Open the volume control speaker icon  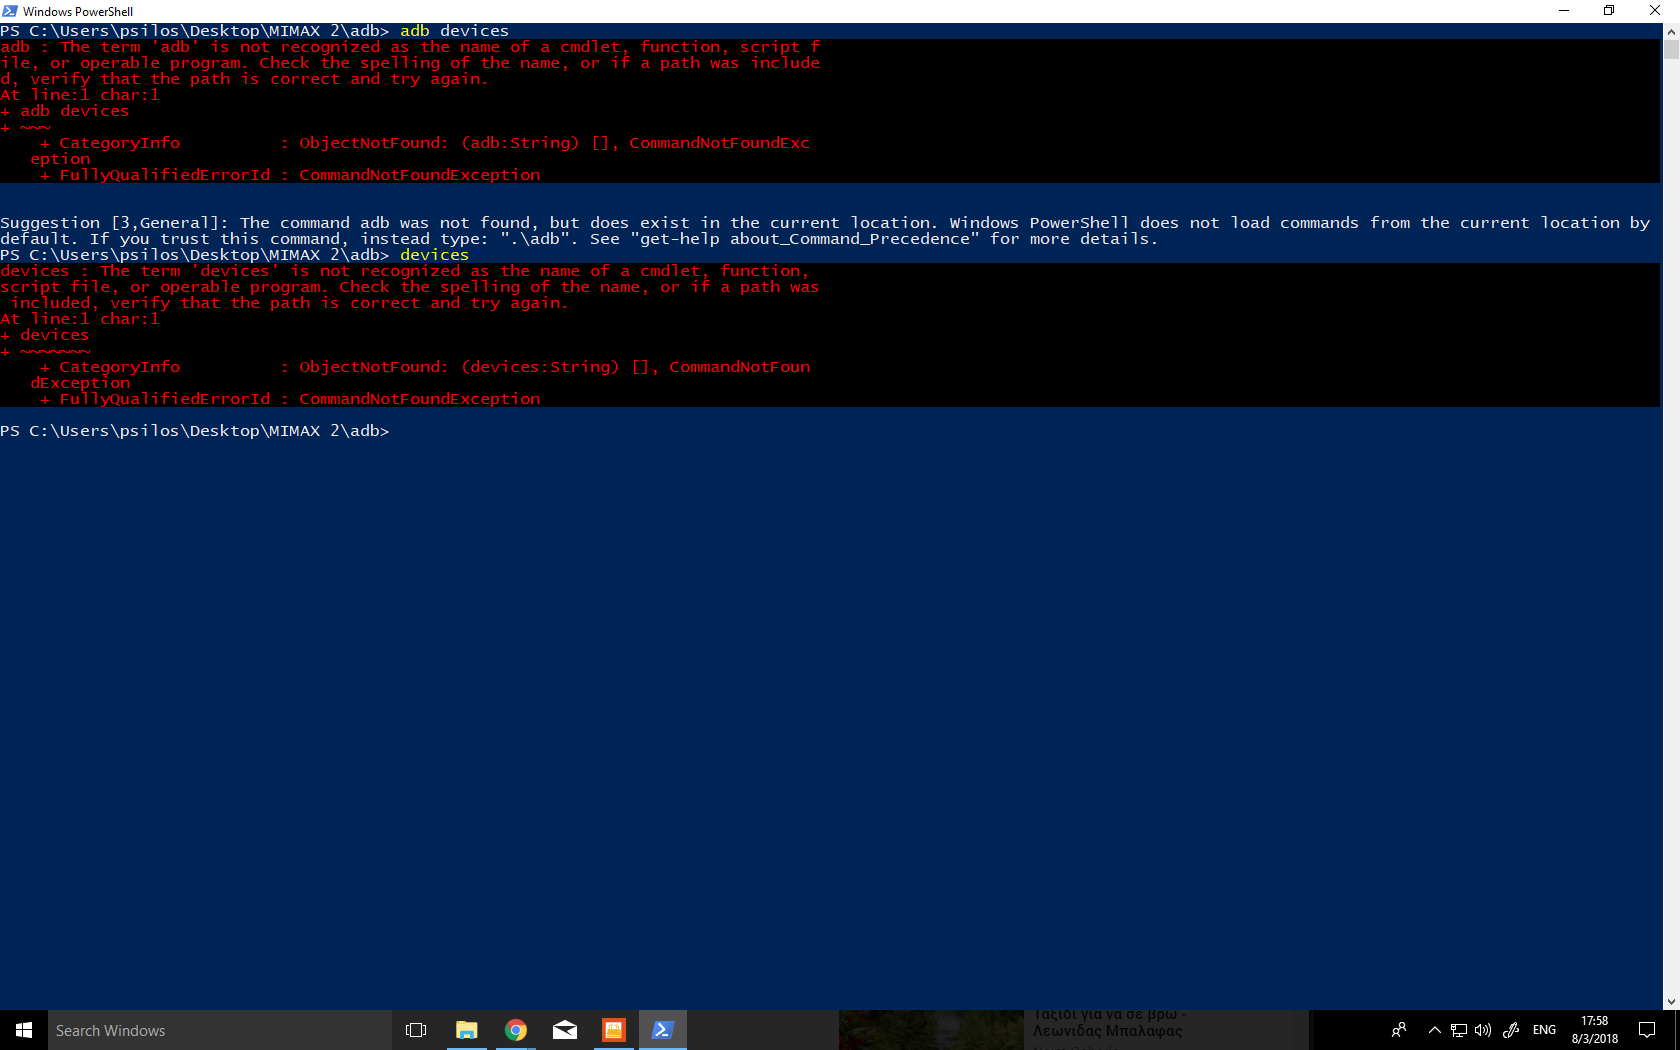click(x=1483, y=1030)
